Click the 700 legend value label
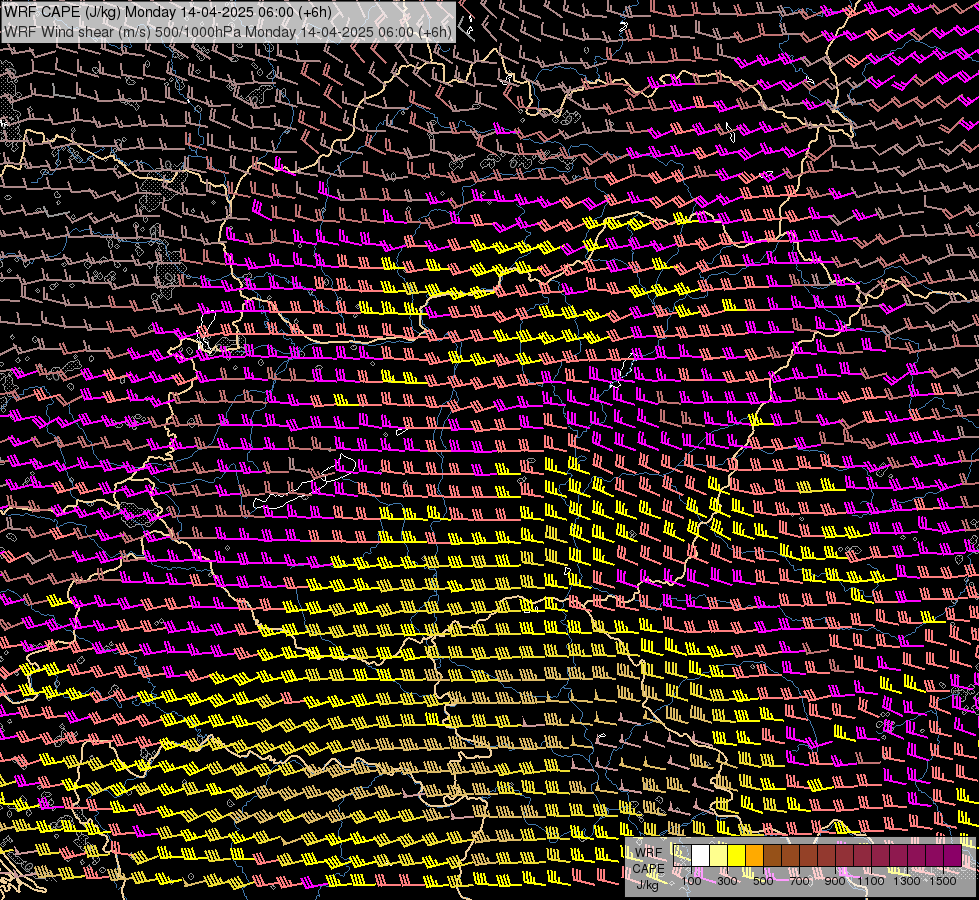 799,881
